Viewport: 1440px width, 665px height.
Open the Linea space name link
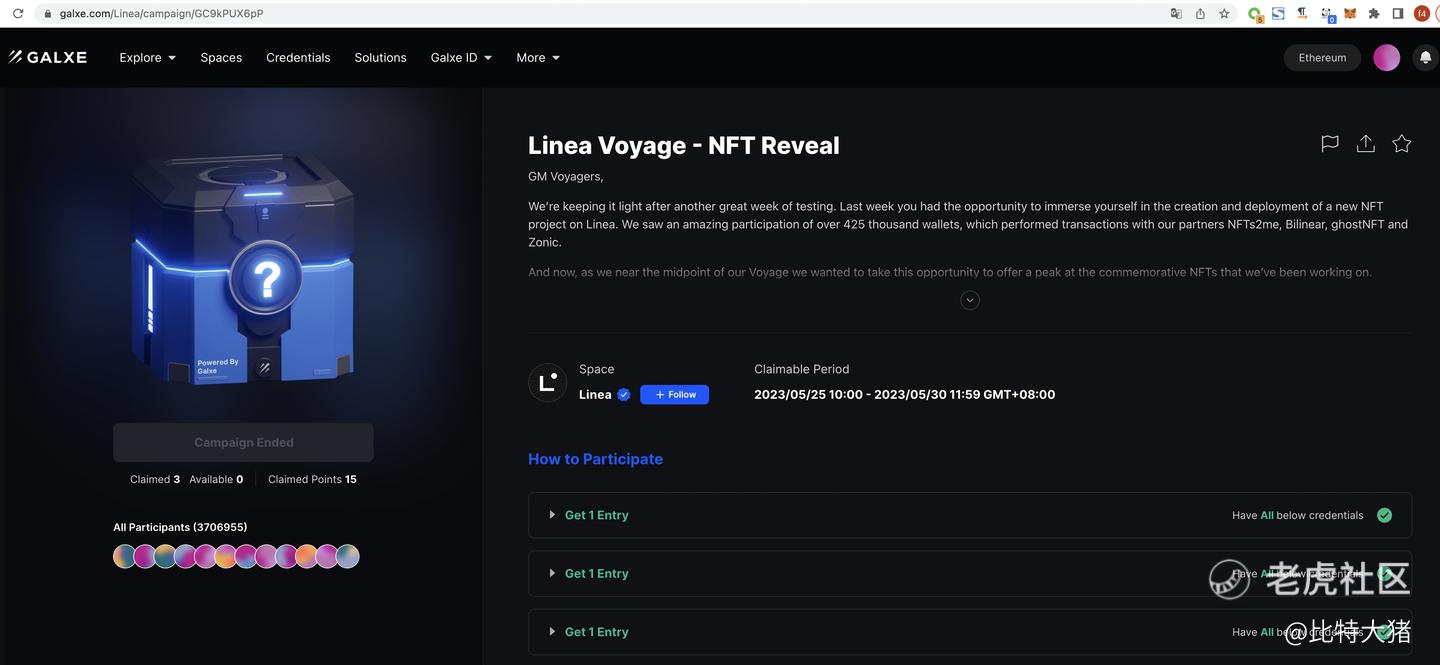click(x=595, y=395)
